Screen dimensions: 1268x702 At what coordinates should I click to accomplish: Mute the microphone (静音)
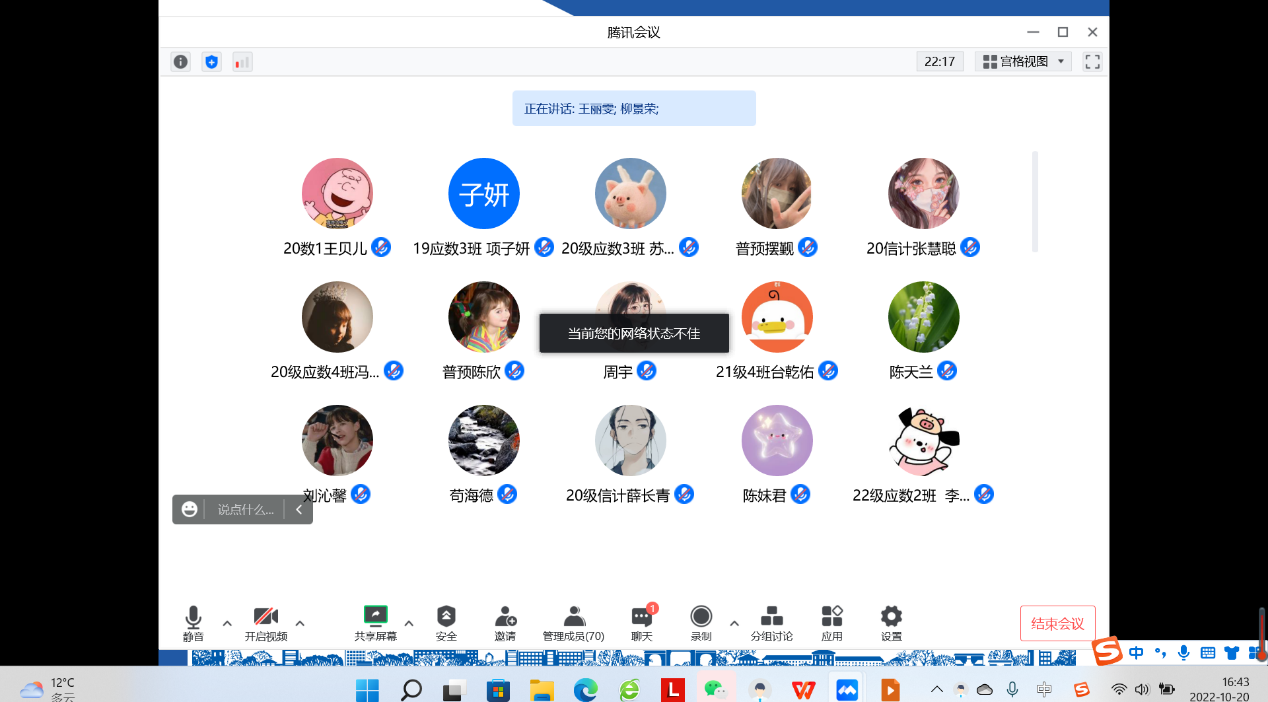[193, 623]
